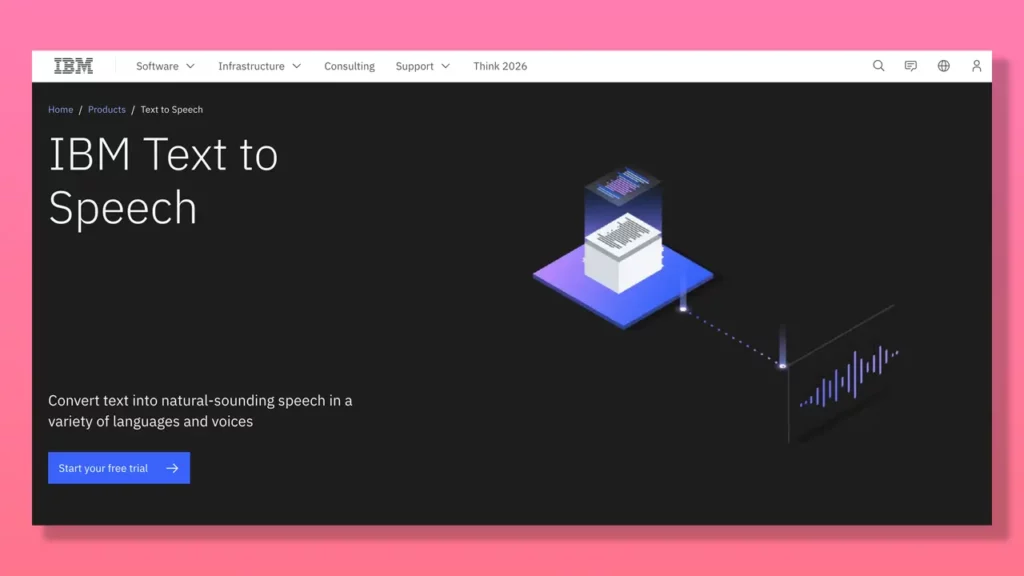Expand the Infrastructure dropdown chevron
Screen dimensions: 1024x576
[x=297, y=66]
